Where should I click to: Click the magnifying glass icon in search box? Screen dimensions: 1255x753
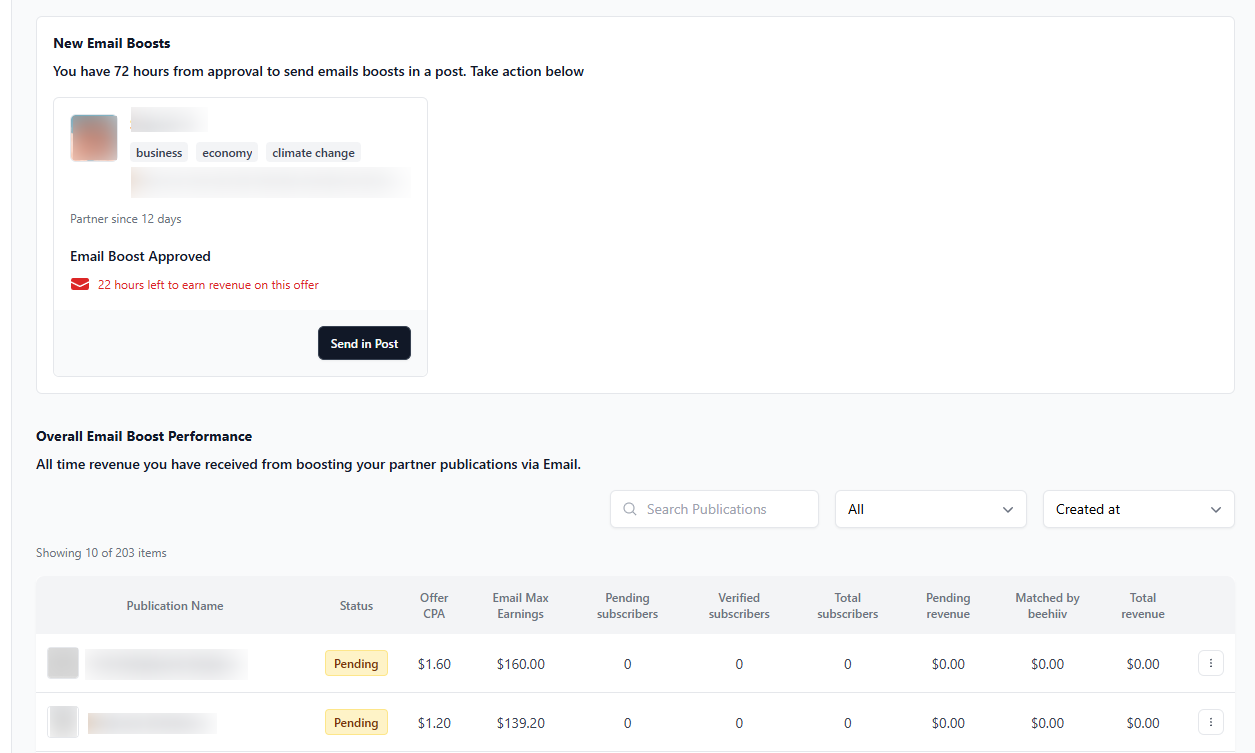click(630, 509)
